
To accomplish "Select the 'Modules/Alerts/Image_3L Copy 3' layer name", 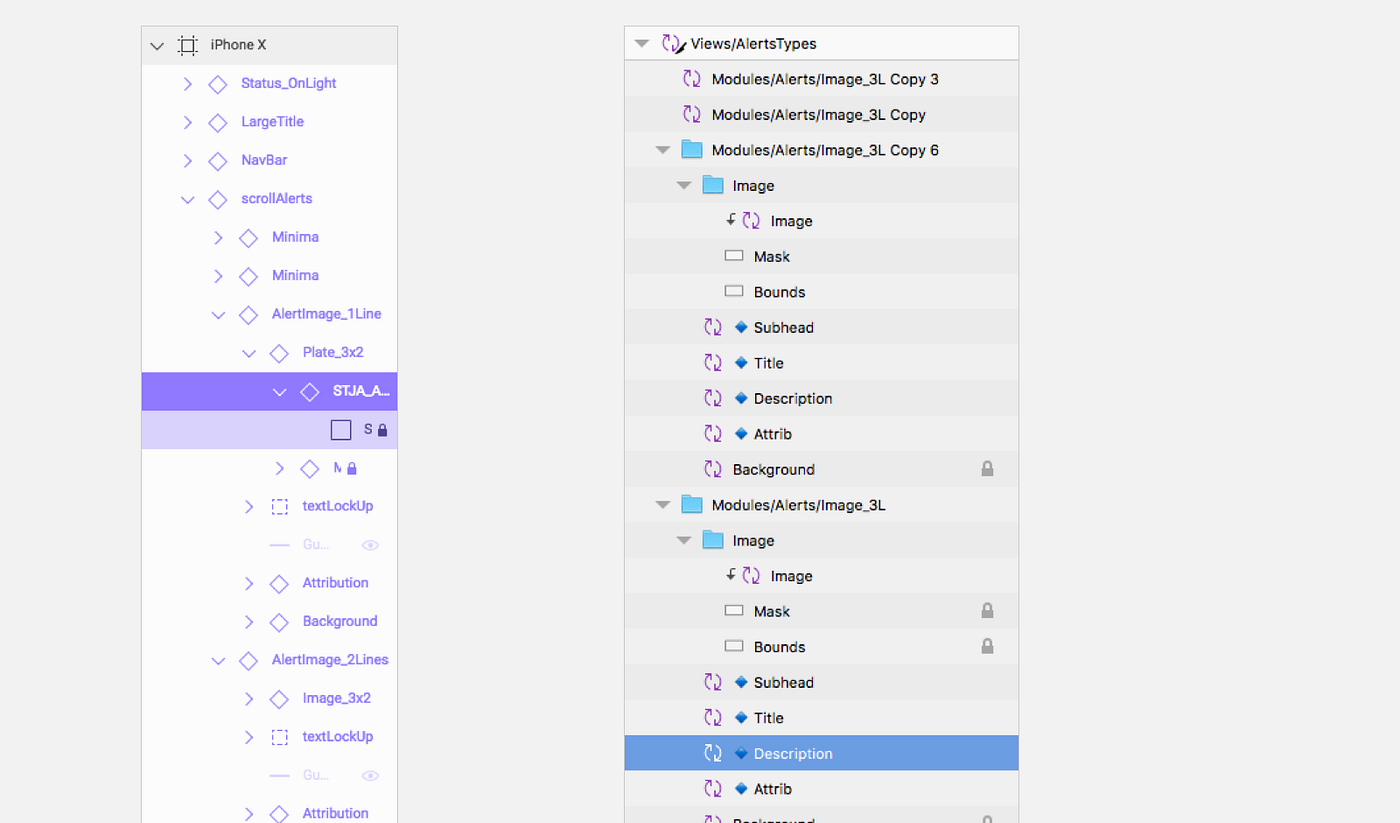I will point(825,79).
